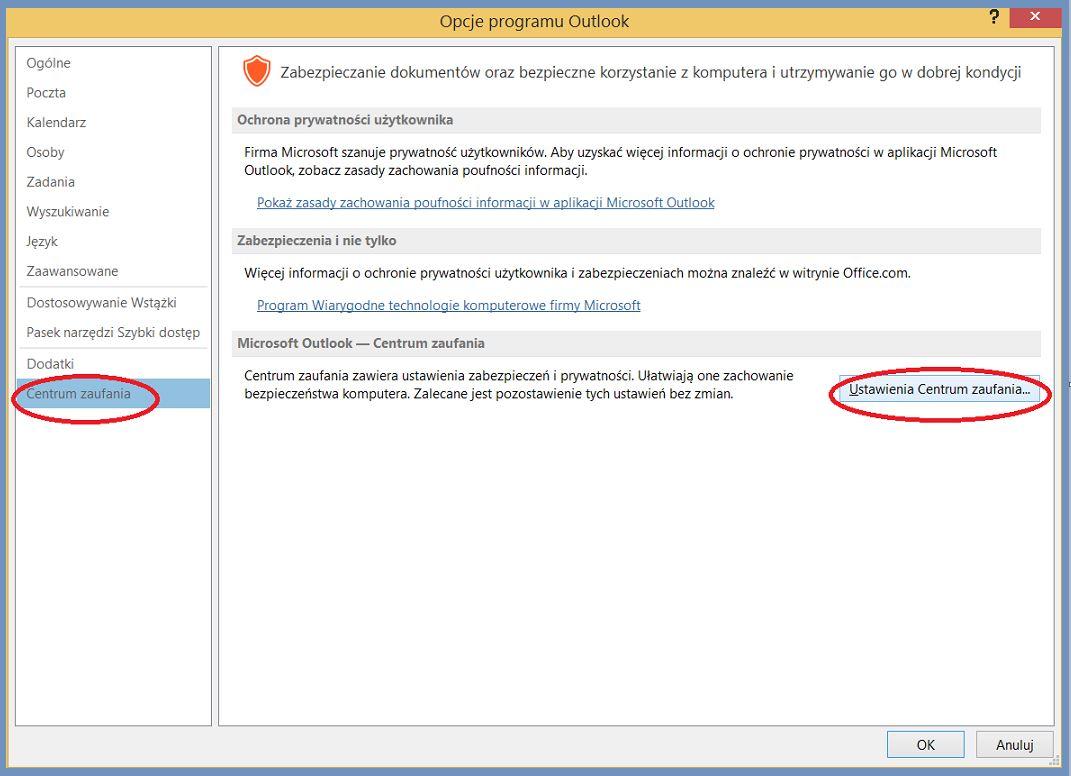Open privacy policy link for Microsoft Outlook
This screenshot has width=1071, height=776.
tap(486, 203)
